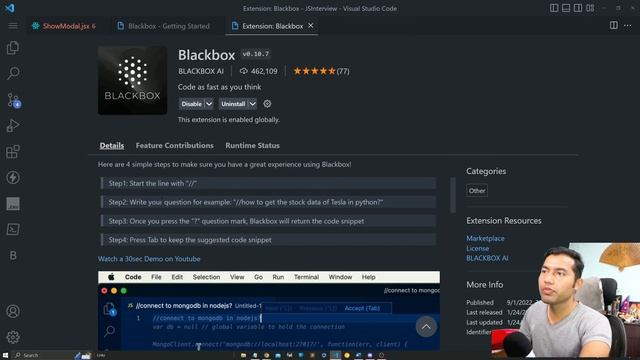Click the version label v0.10.7

click(256, 54)
